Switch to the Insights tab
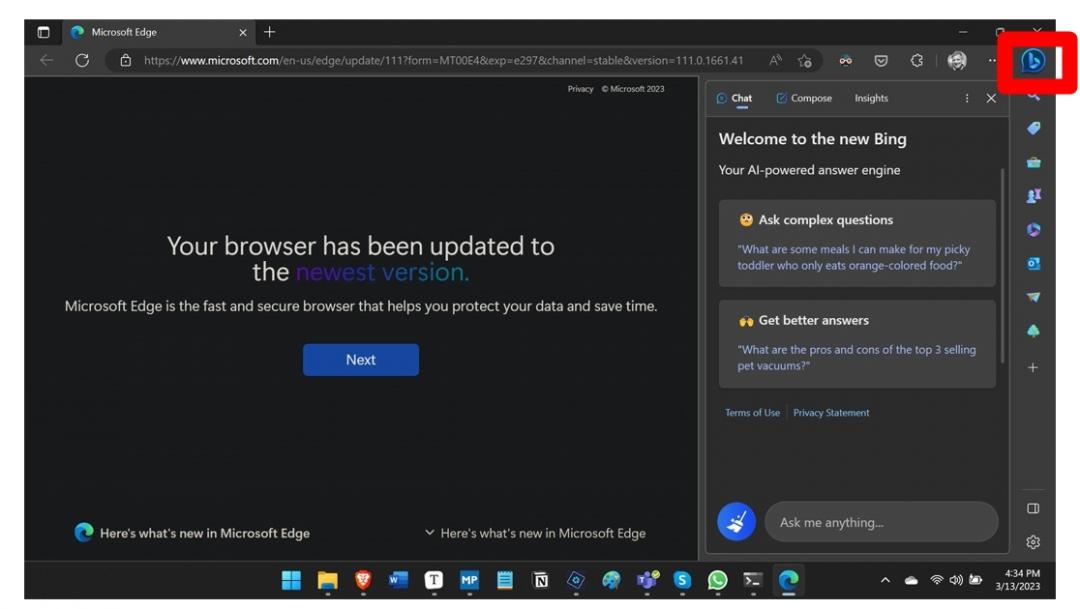 [871, 99]
